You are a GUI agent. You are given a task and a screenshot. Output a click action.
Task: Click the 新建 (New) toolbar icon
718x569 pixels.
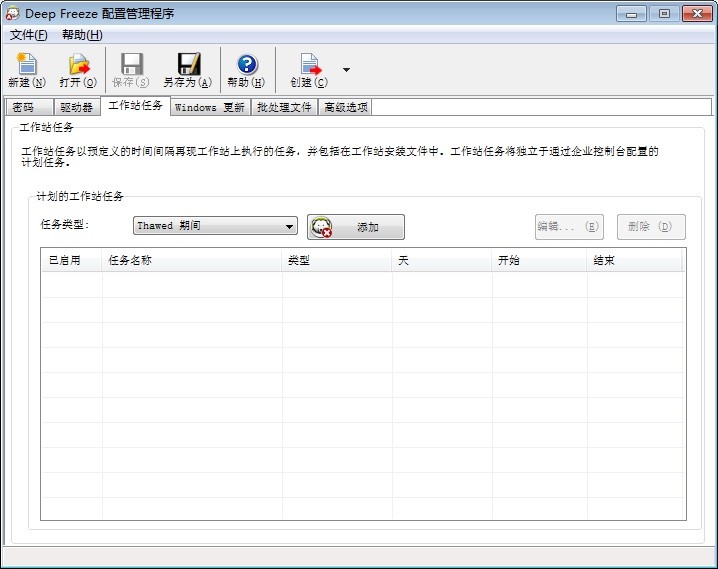coord(26,65)
